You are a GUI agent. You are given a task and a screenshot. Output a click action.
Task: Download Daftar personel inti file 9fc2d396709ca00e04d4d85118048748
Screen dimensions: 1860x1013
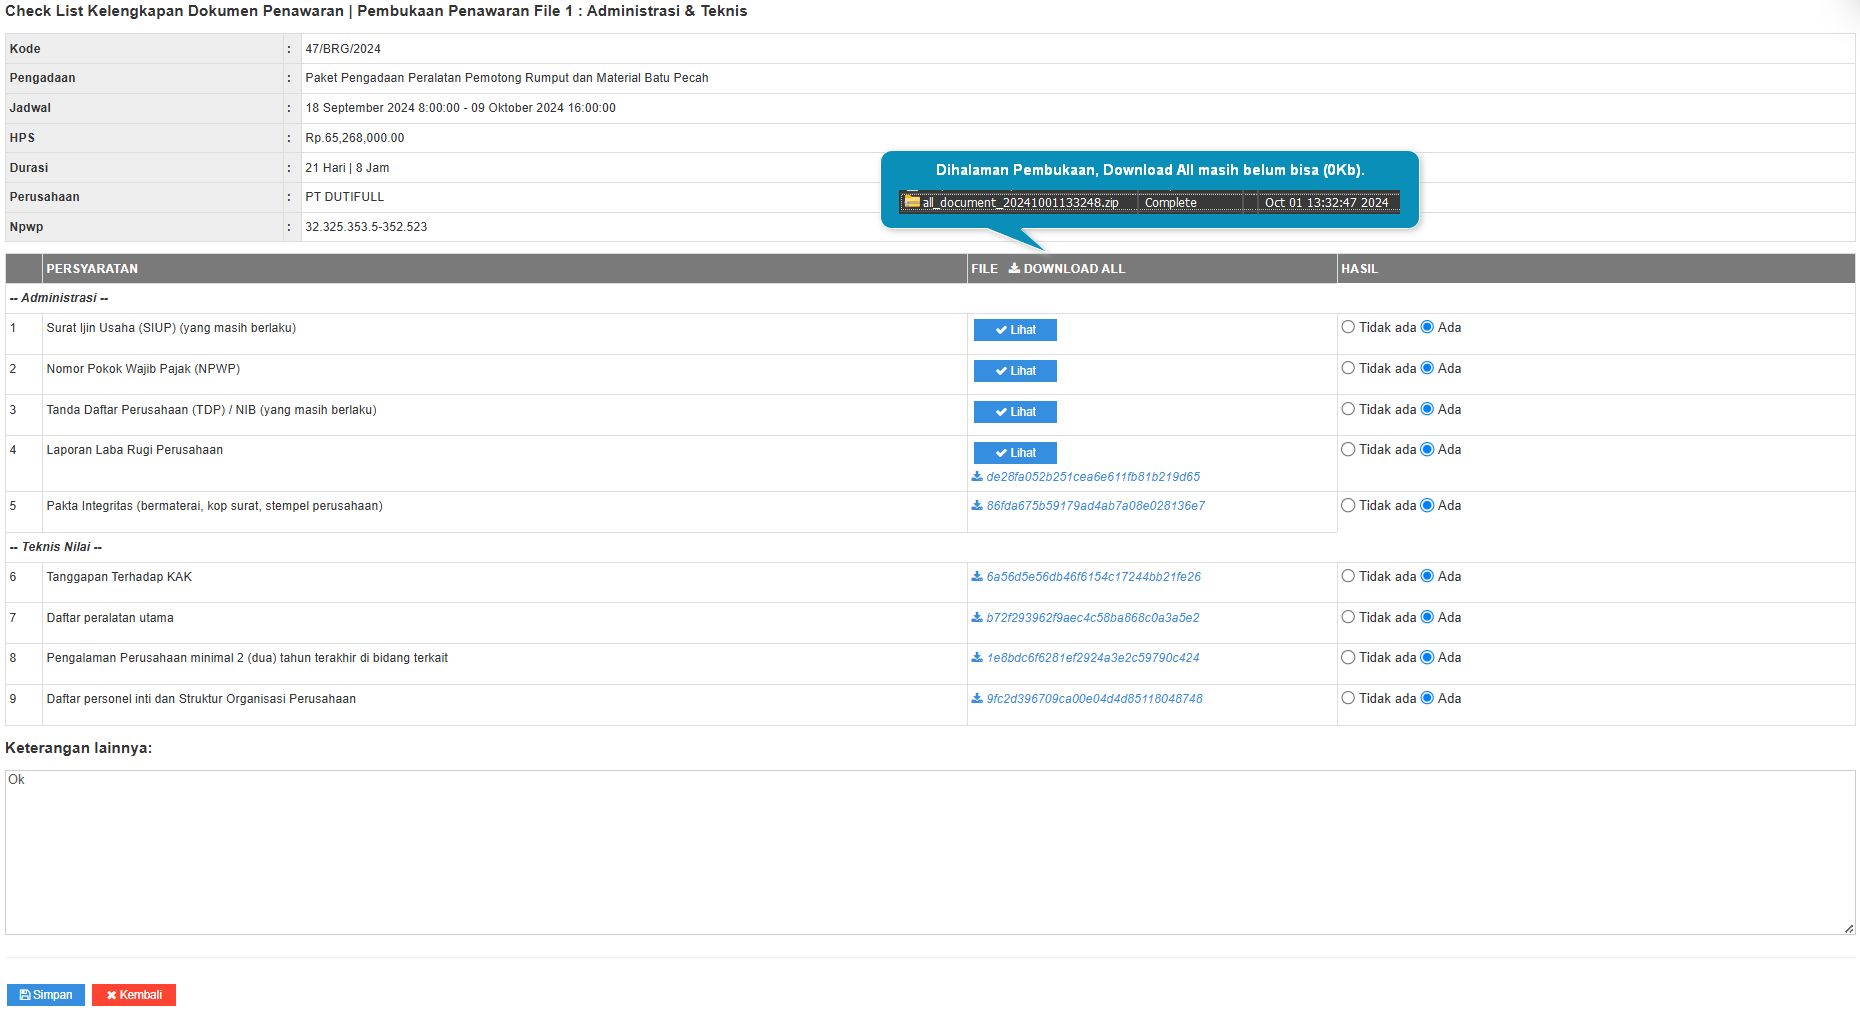coord(1087,699)
